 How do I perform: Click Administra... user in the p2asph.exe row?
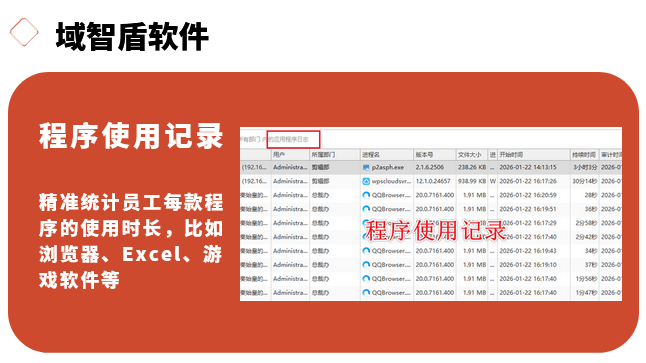tap(290, 167)
